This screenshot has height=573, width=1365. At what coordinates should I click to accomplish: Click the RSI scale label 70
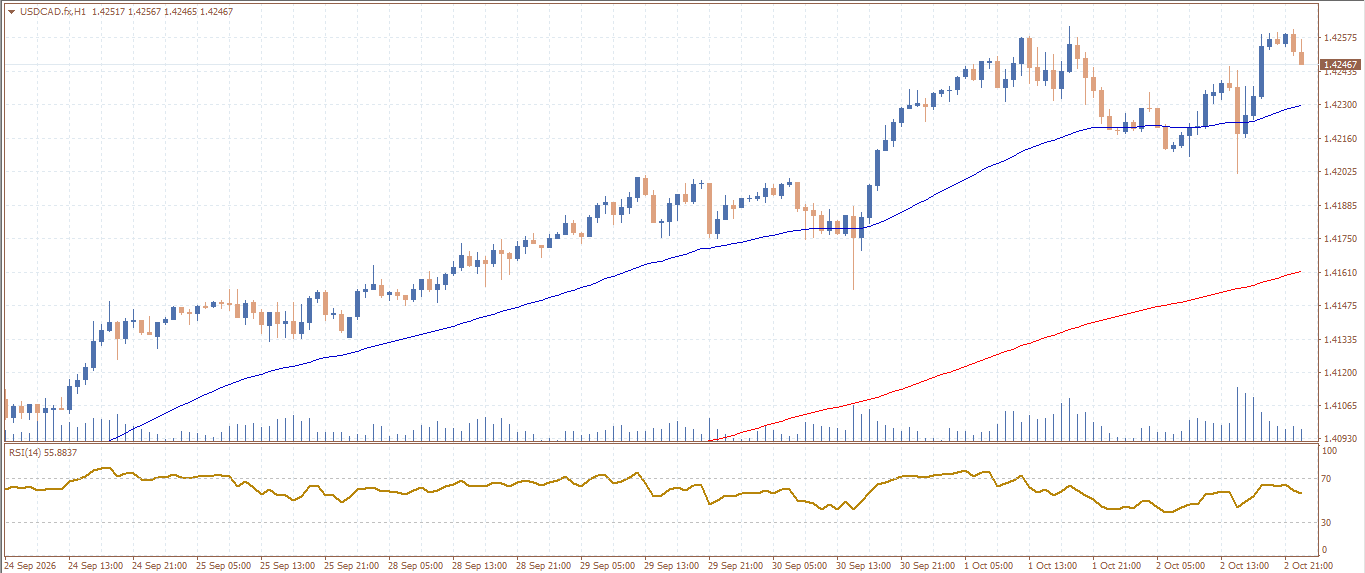[1327, 480]
